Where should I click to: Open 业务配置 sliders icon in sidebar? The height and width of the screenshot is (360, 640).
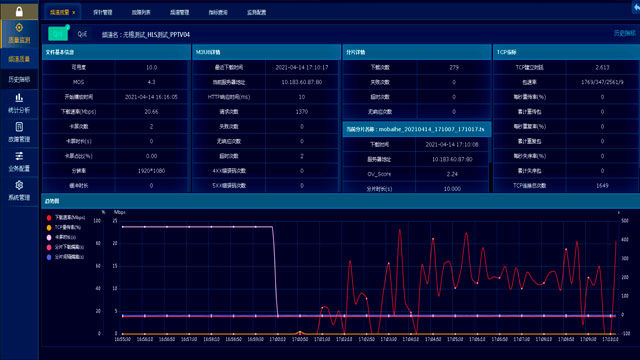19,156
